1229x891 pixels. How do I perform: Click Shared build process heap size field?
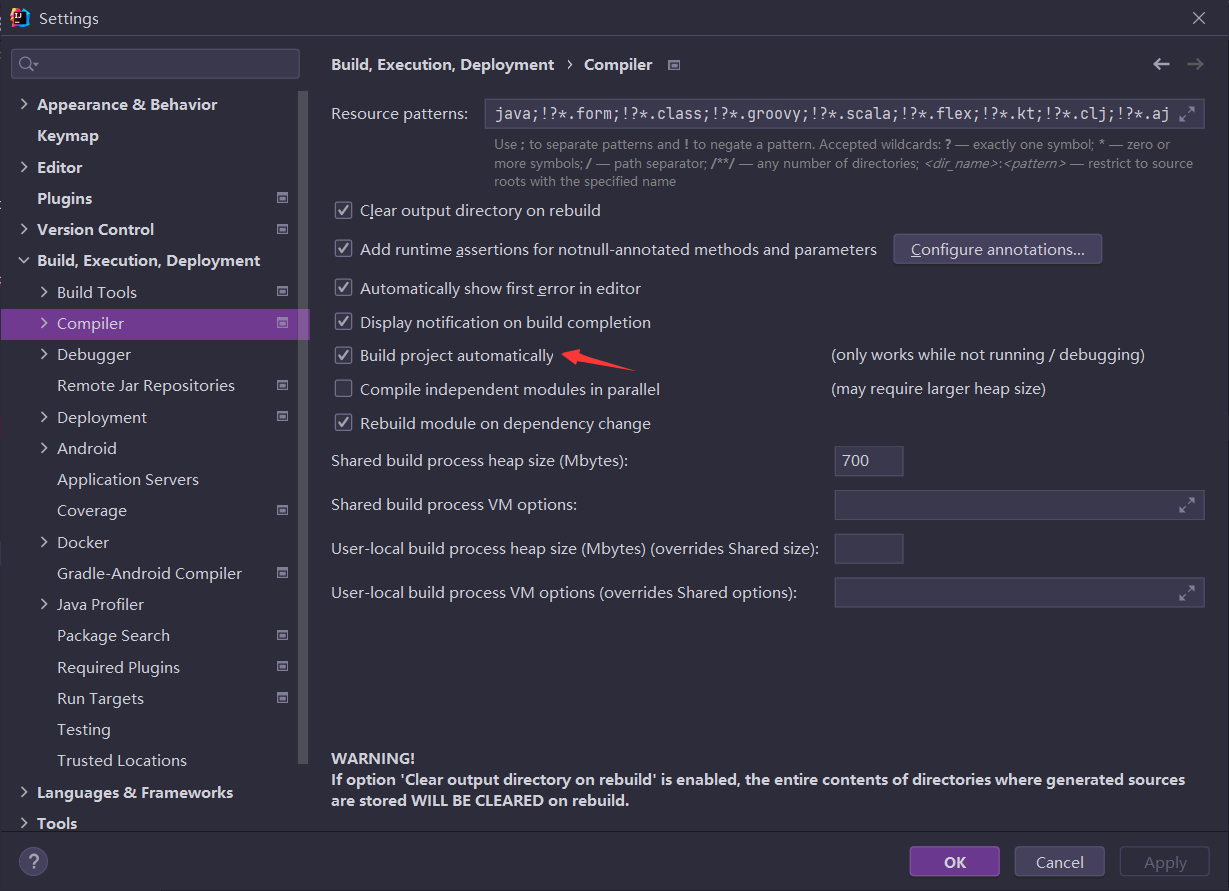(869, 461)
